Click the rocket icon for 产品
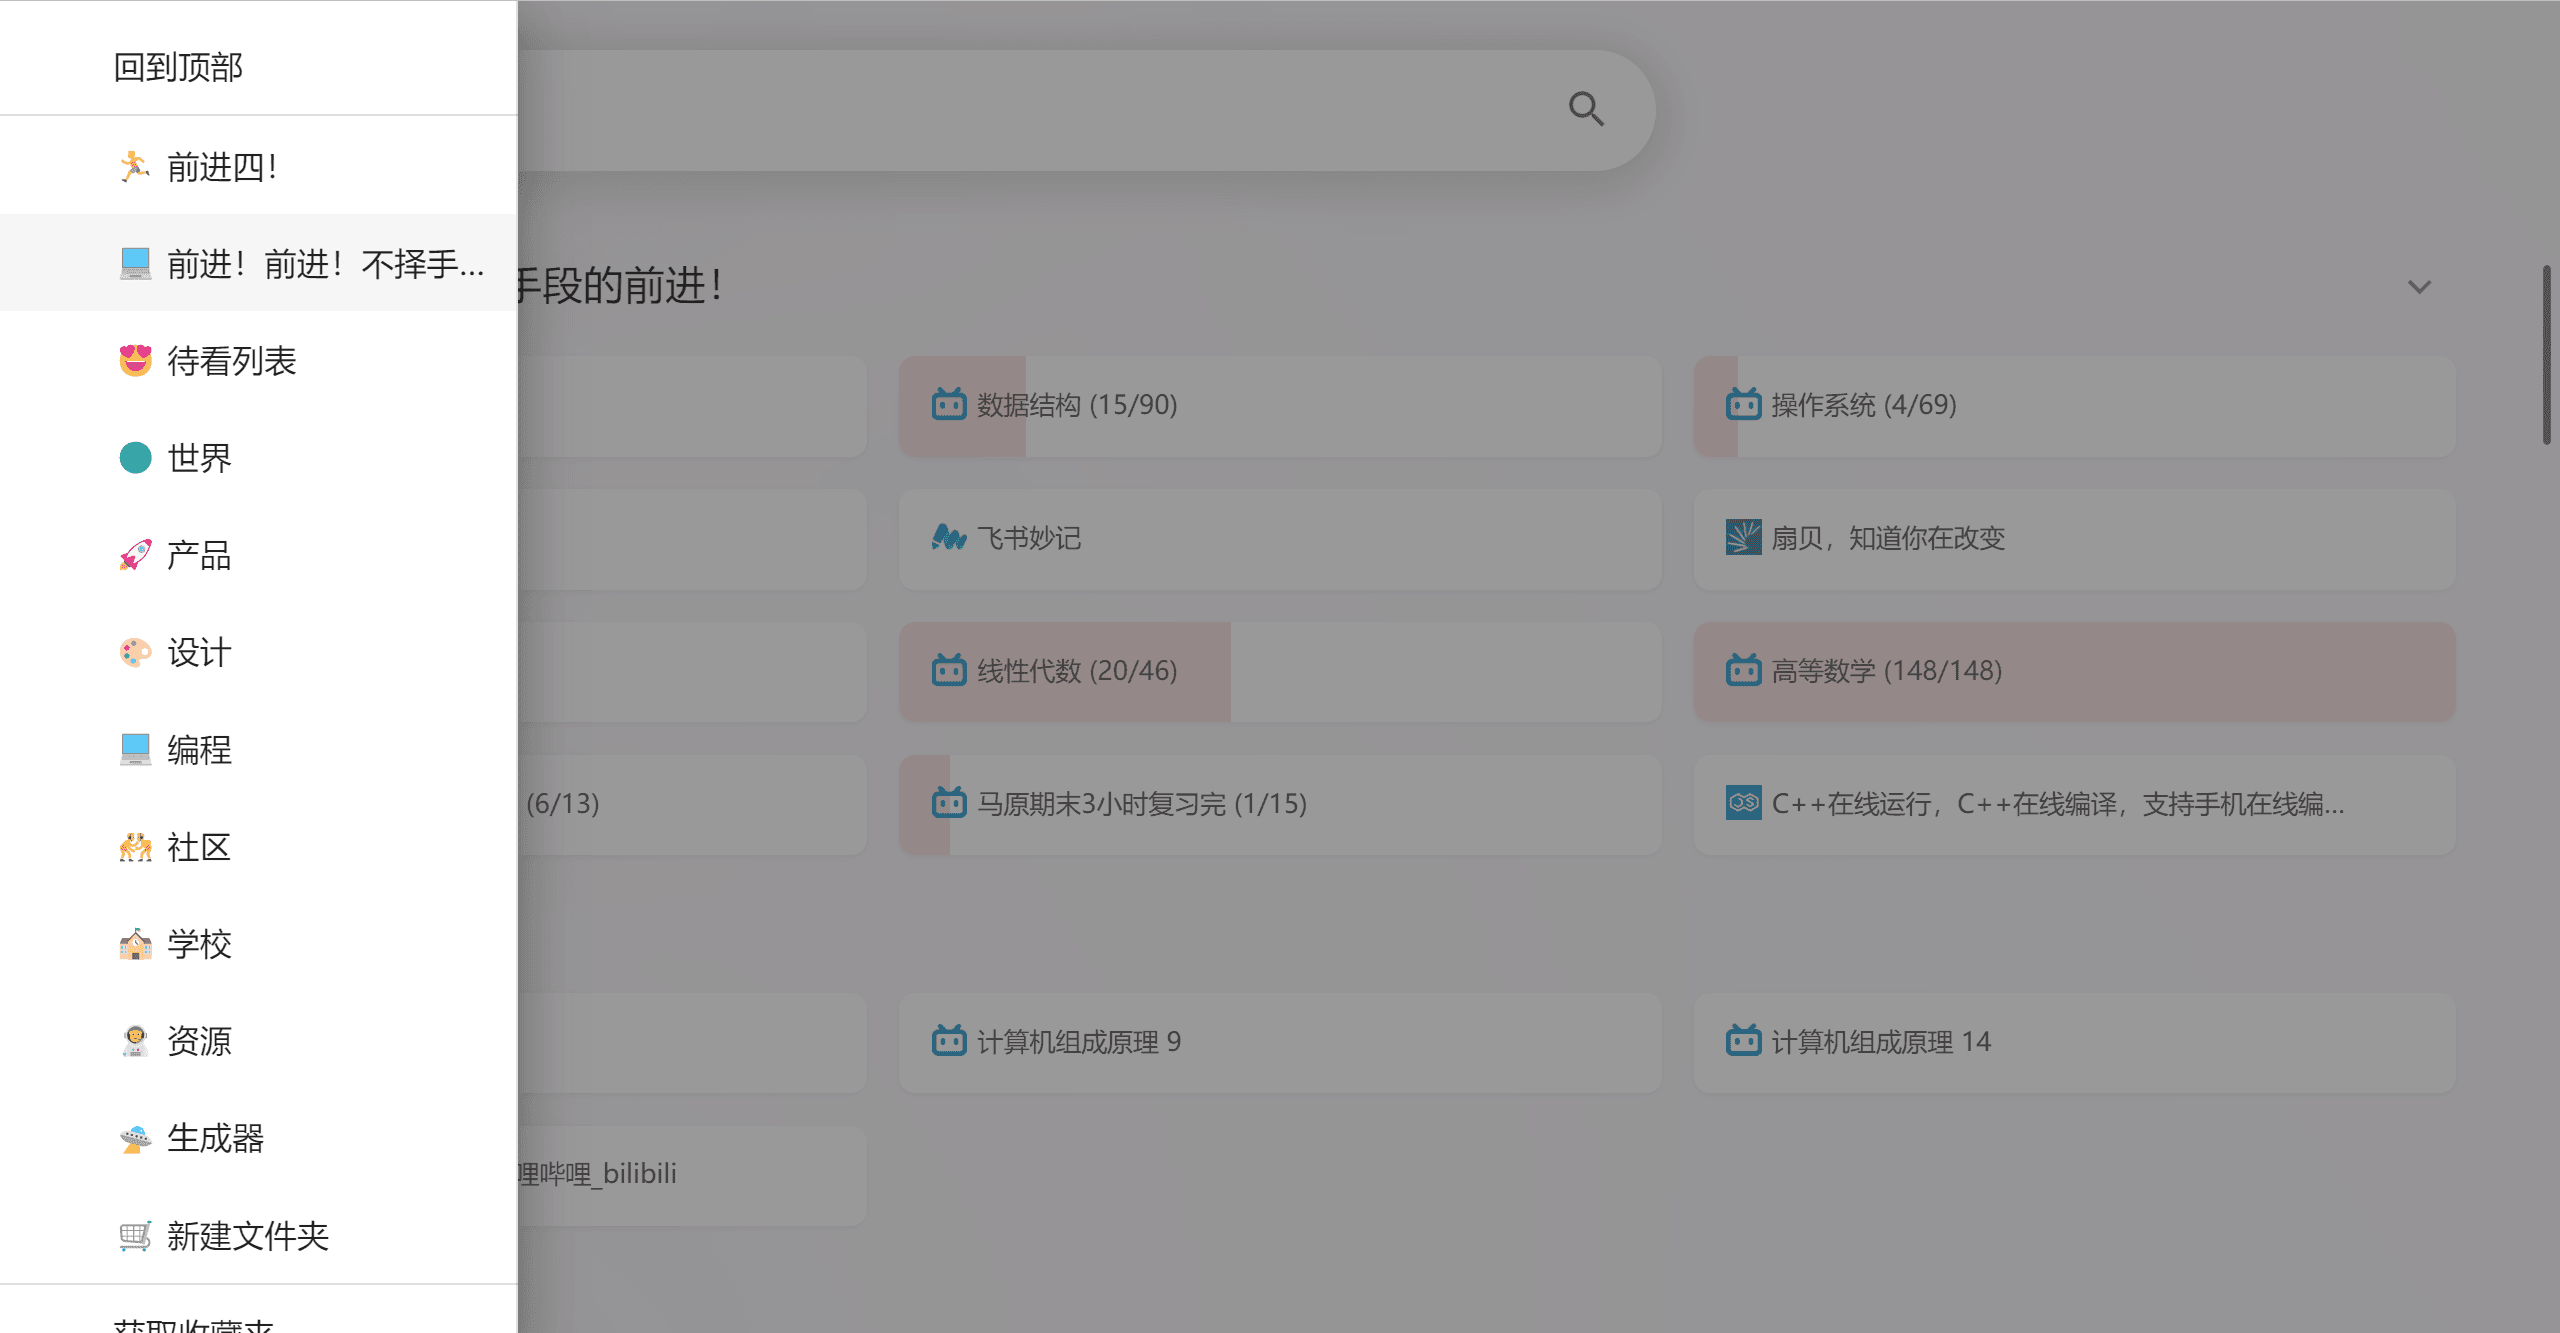The image size is (2560, 1333). pos(135,555)
